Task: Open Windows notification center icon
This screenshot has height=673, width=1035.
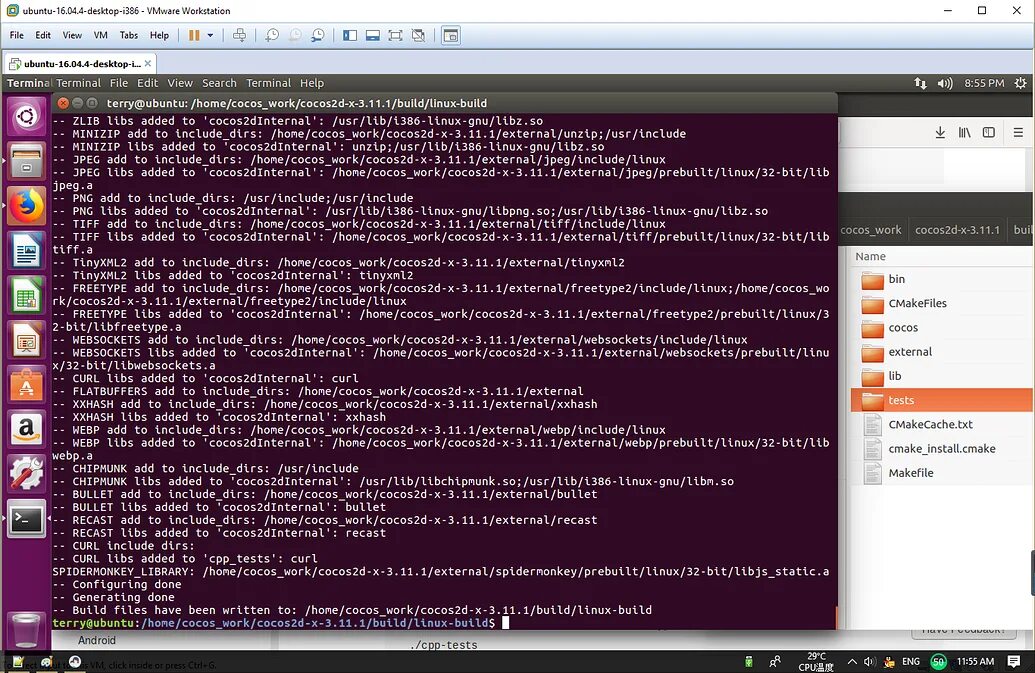Action: 1015,661
